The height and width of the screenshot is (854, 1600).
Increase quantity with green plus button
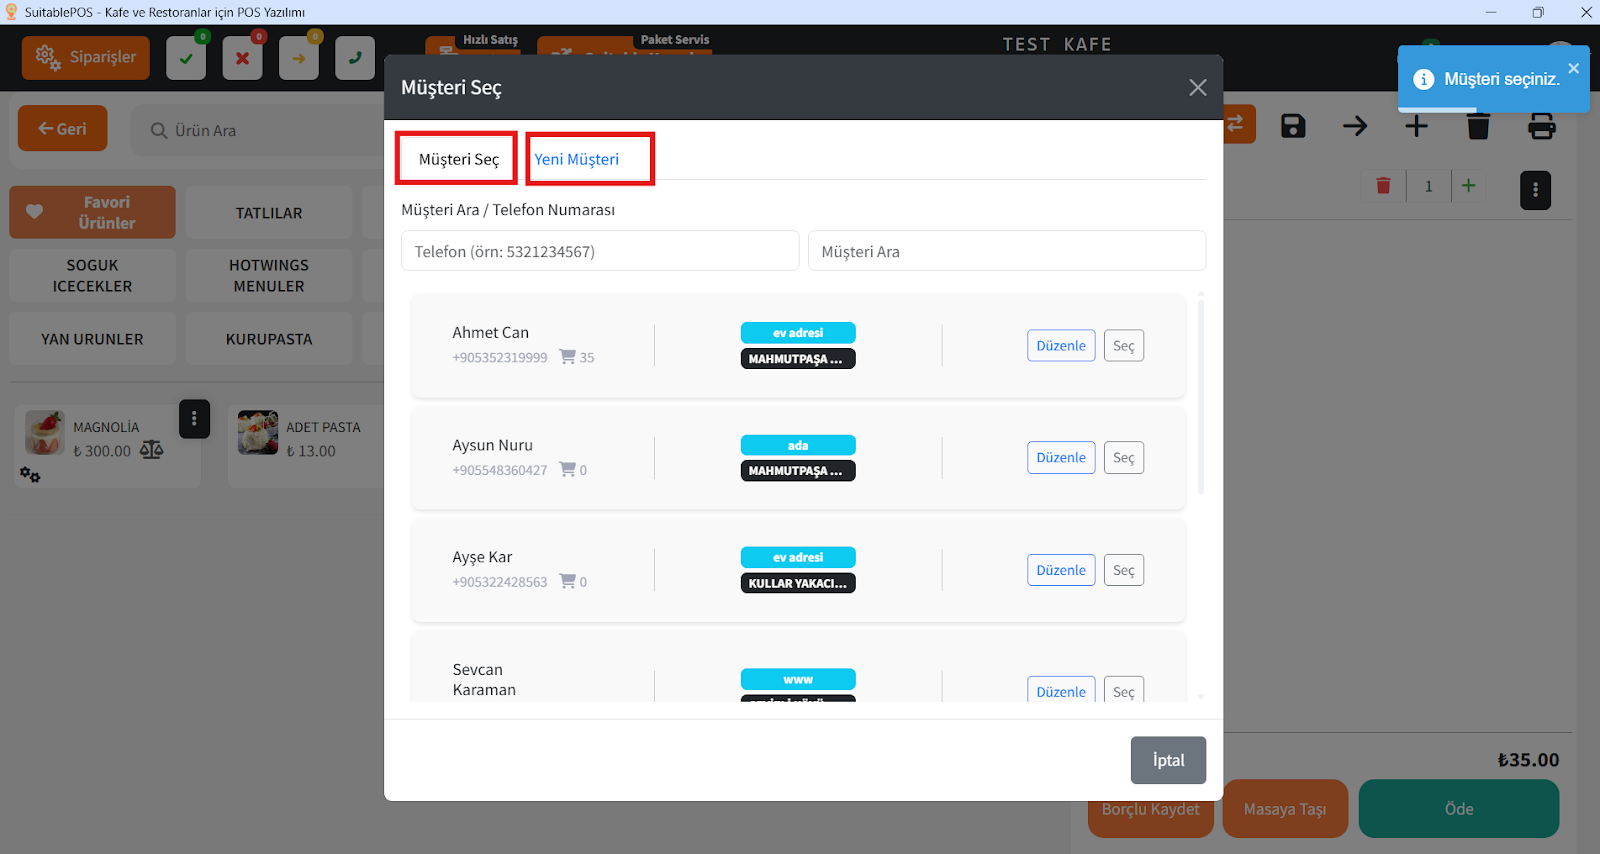1468,186
